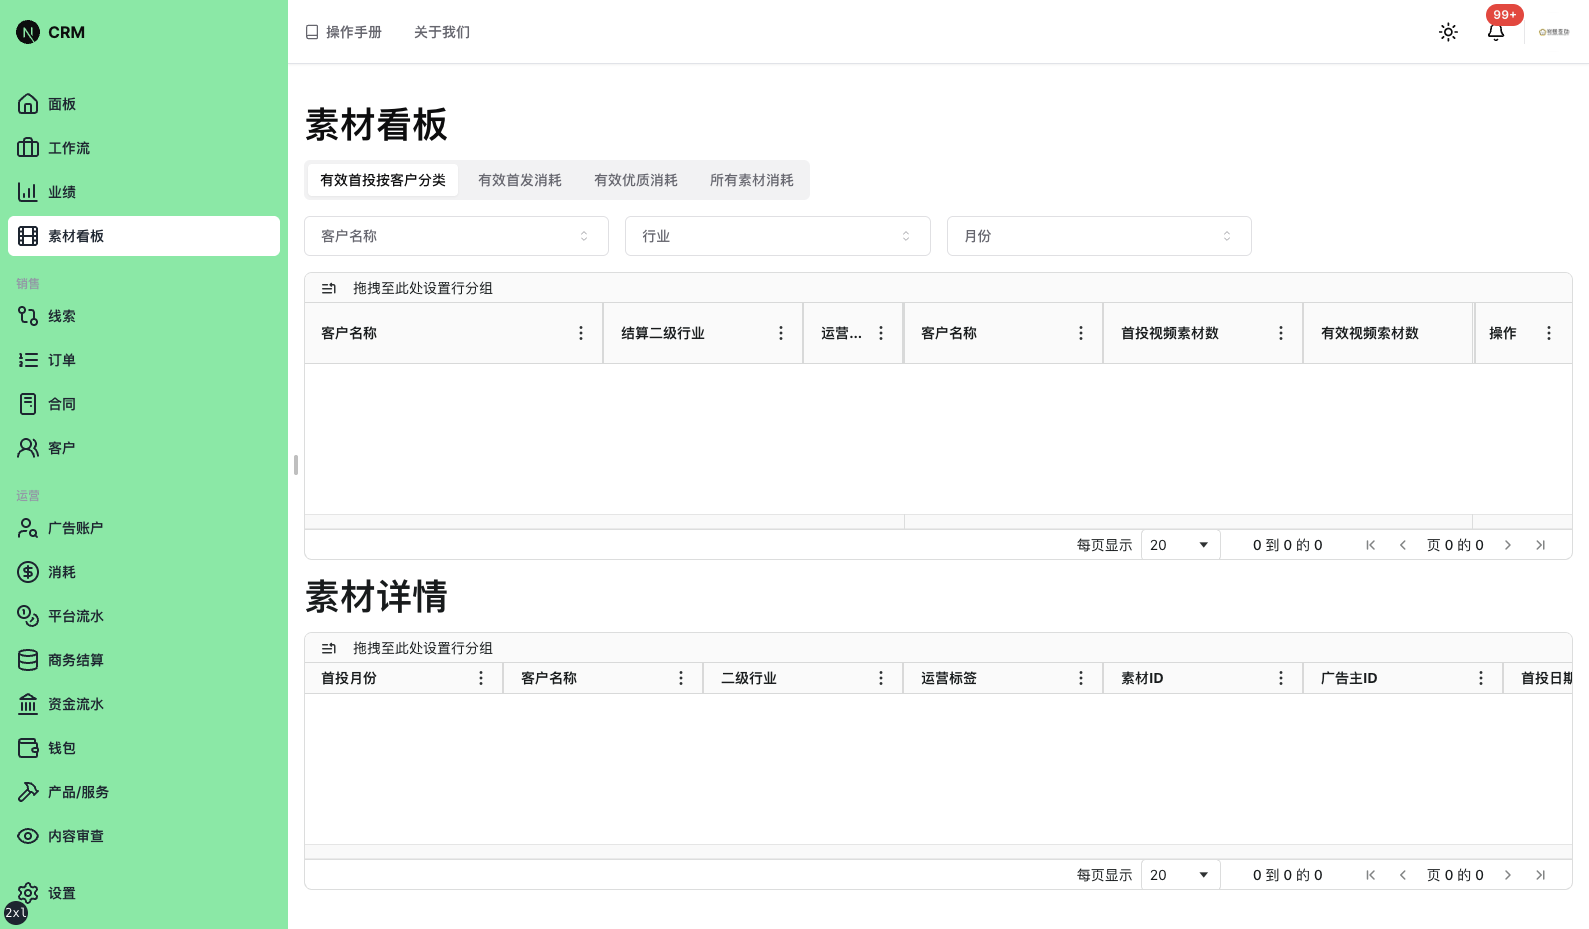1589x929 pixels.
Task: Switch to 所有素材消耗 tab
Action: (751, 180)
